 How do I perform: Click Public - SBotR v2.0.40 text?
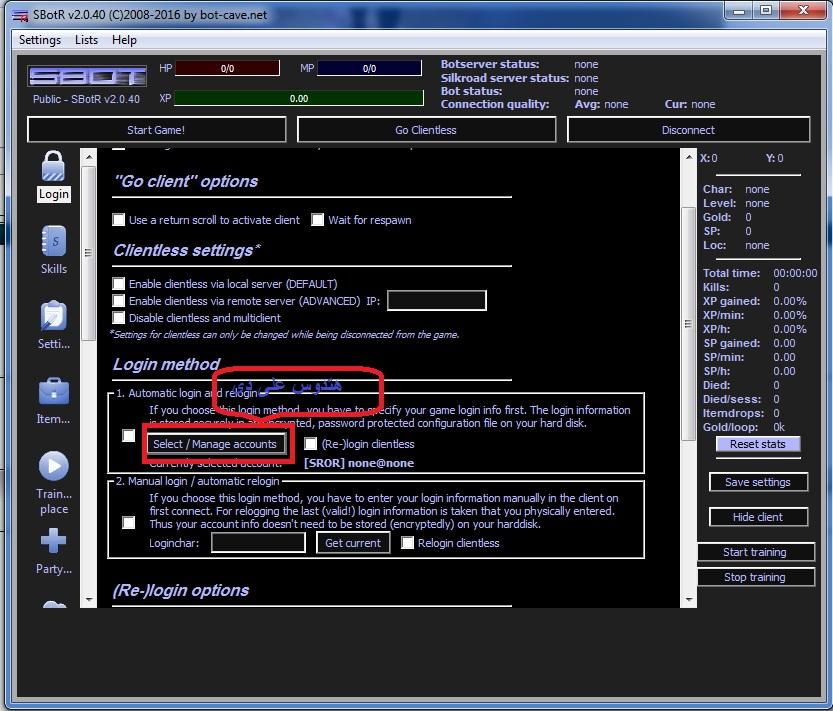[x=87, y=99]
